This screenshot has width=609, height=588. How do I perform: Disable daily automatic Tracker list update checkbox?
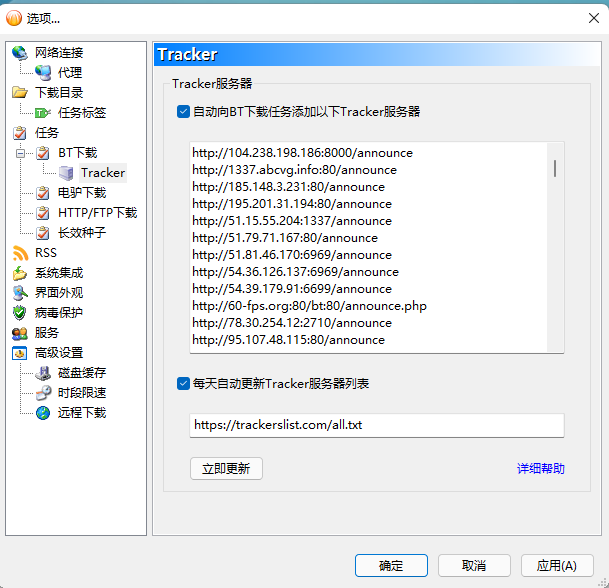[x=183, y=383]
